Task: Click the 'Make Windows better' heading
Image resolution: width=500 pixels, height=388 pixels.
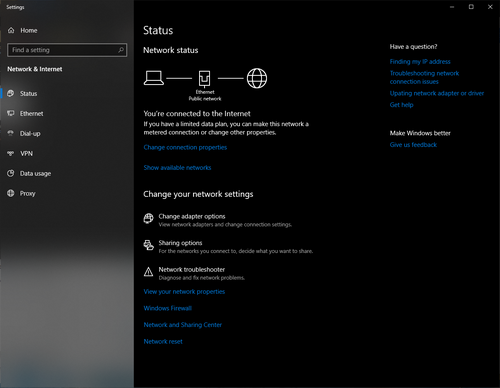Action: [420, 133]
